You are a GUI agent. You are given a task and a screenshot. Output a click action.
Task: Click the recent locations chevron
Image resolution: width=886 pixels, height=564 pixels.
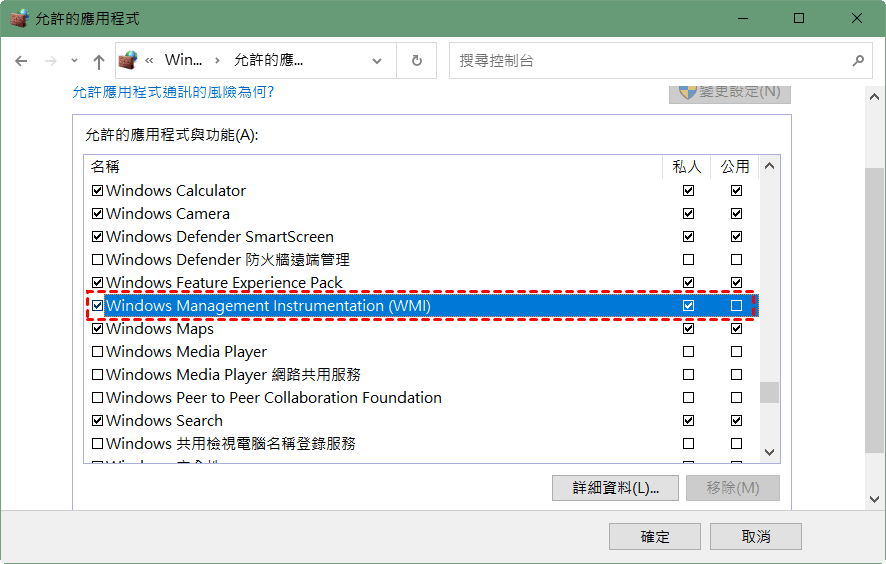[75, 61]
